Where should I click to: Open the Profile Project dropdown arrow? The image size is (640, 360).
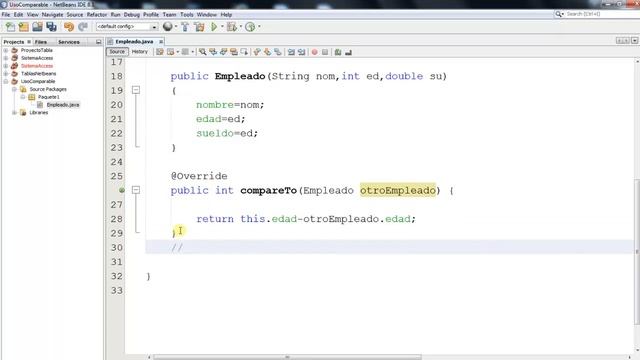tap(259, 27)
